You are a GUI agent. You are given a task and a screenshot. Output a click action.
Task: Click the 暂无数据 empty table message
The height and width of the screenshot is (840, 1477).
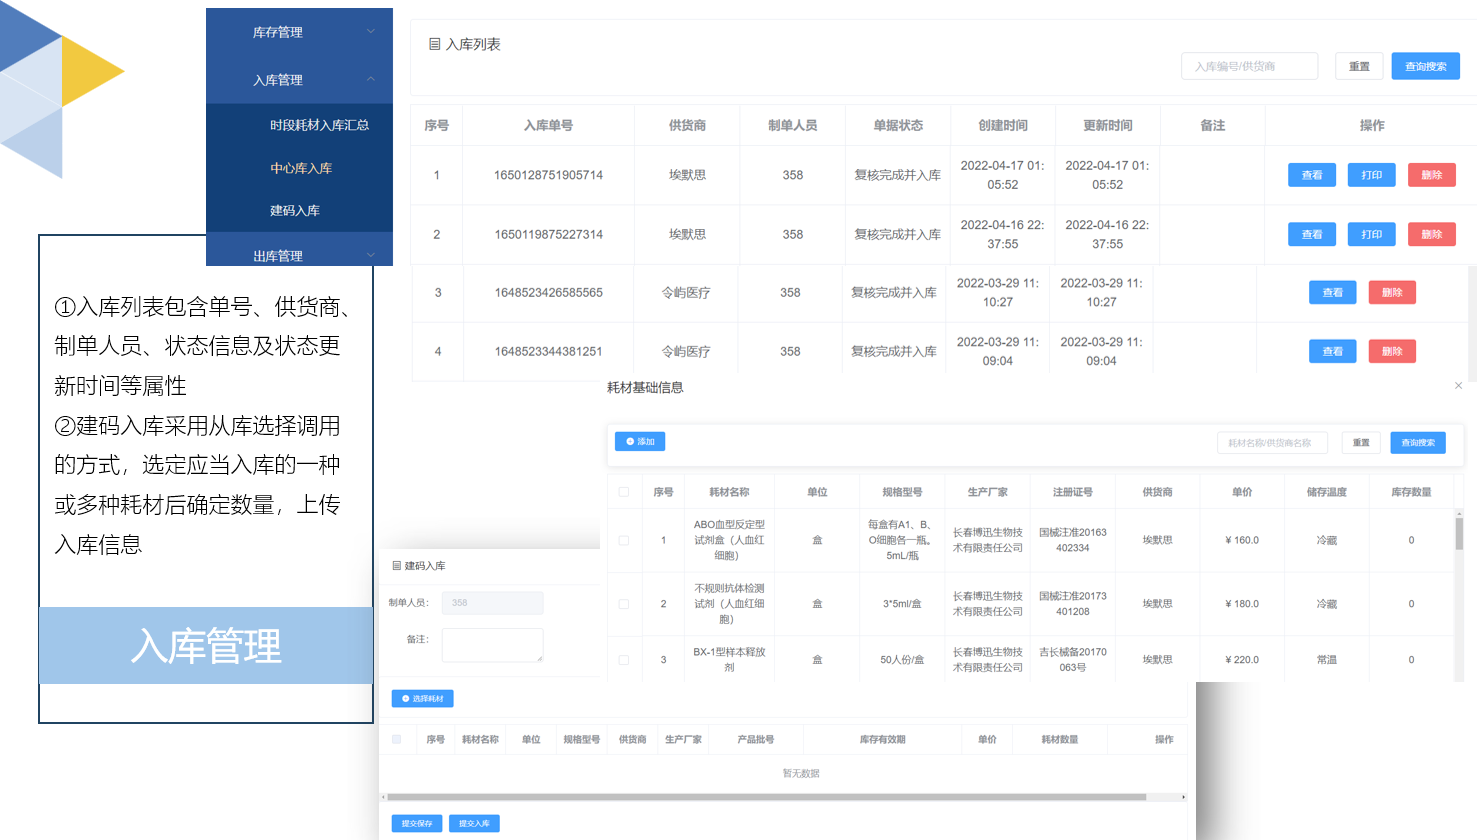pos(801,773)
